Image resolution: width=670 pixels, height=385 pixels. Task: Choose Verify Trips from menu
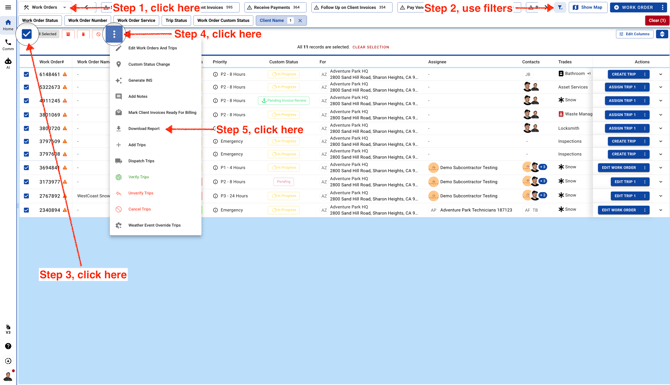click(x=156, y=177)
